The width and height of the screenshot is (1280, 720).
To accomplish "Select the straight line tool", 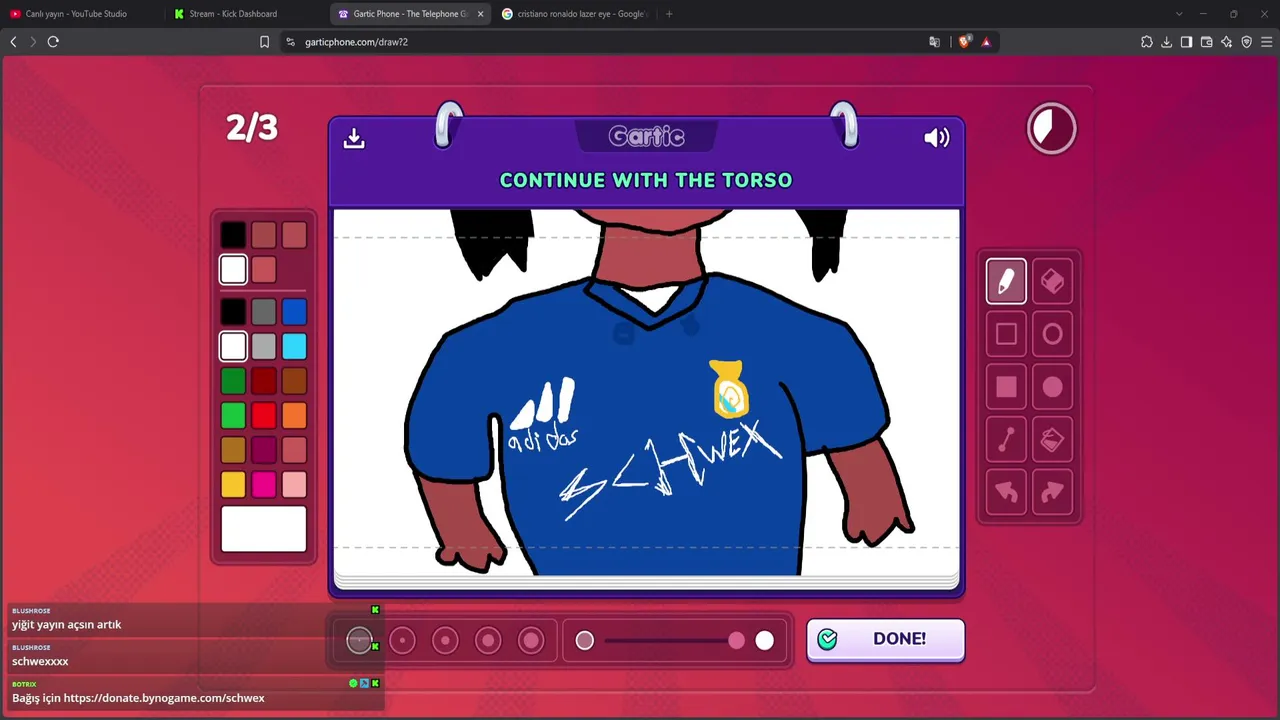I will [x=1006, y=440].
